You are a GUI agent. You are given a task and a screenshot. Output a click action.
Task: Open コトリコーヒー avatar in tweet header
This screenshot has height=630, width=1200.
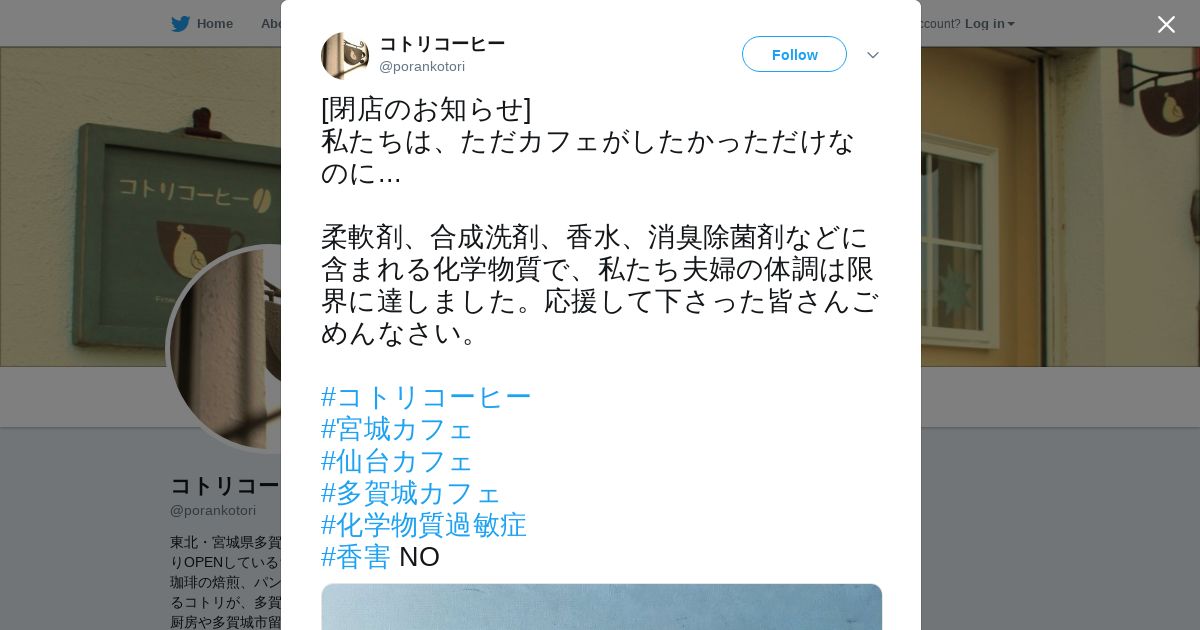[x=345, y=55]
